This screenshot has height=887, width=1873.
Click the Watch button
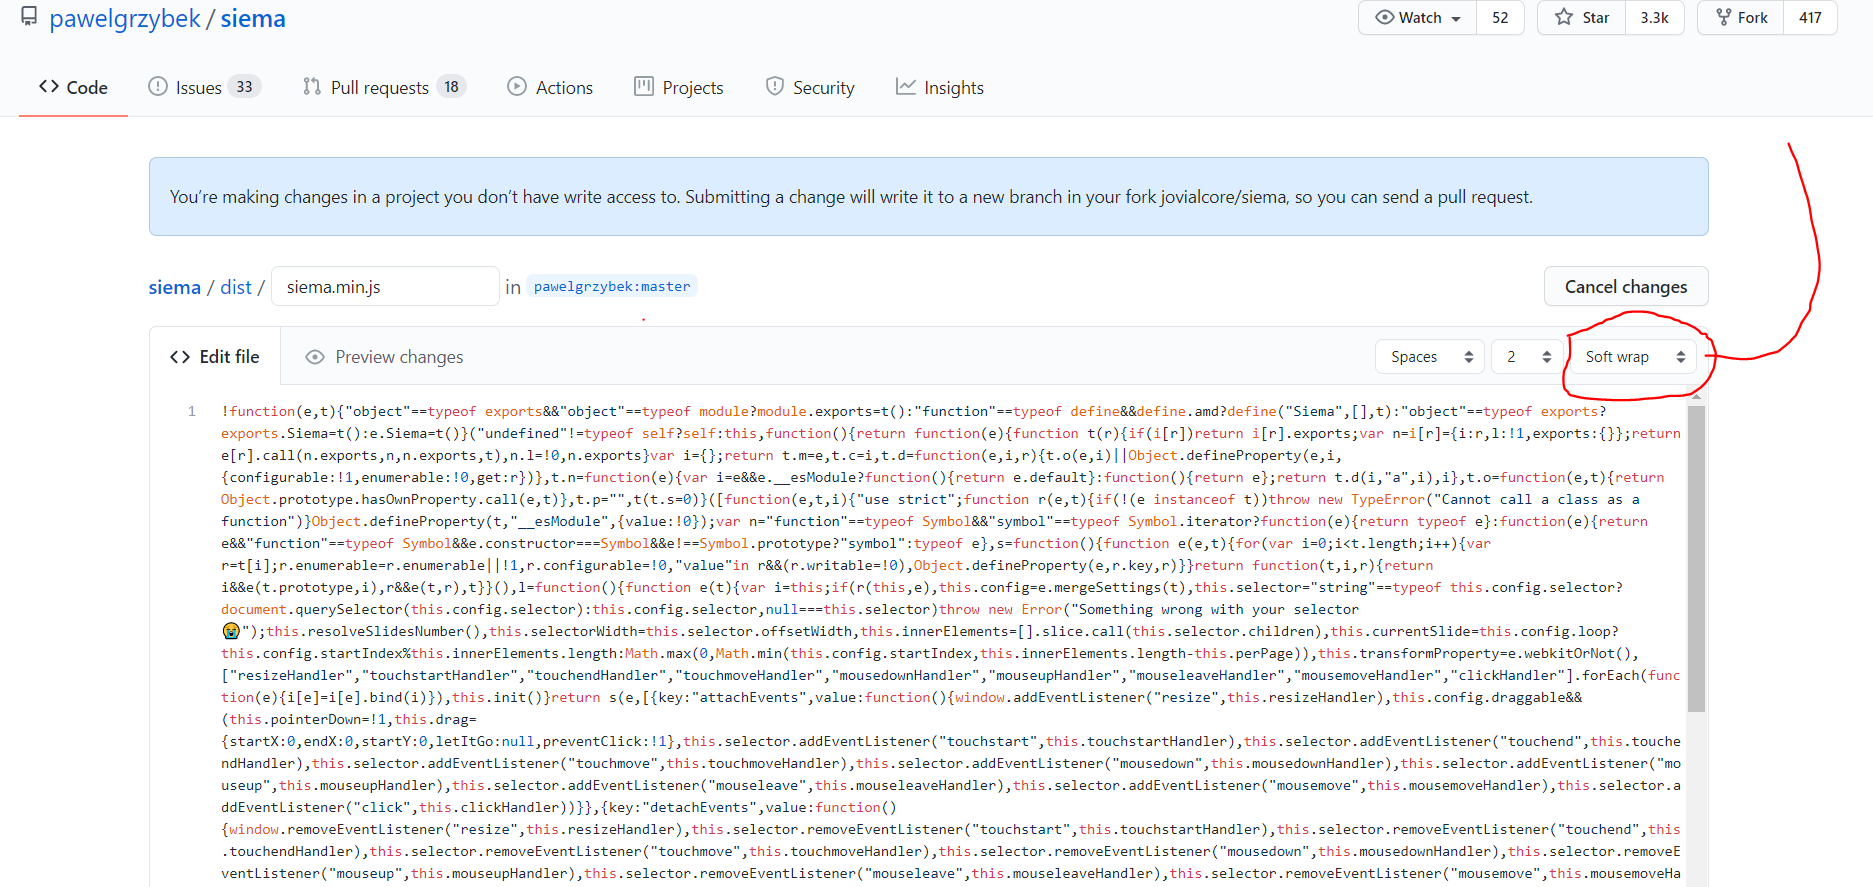click(1418, 18)
